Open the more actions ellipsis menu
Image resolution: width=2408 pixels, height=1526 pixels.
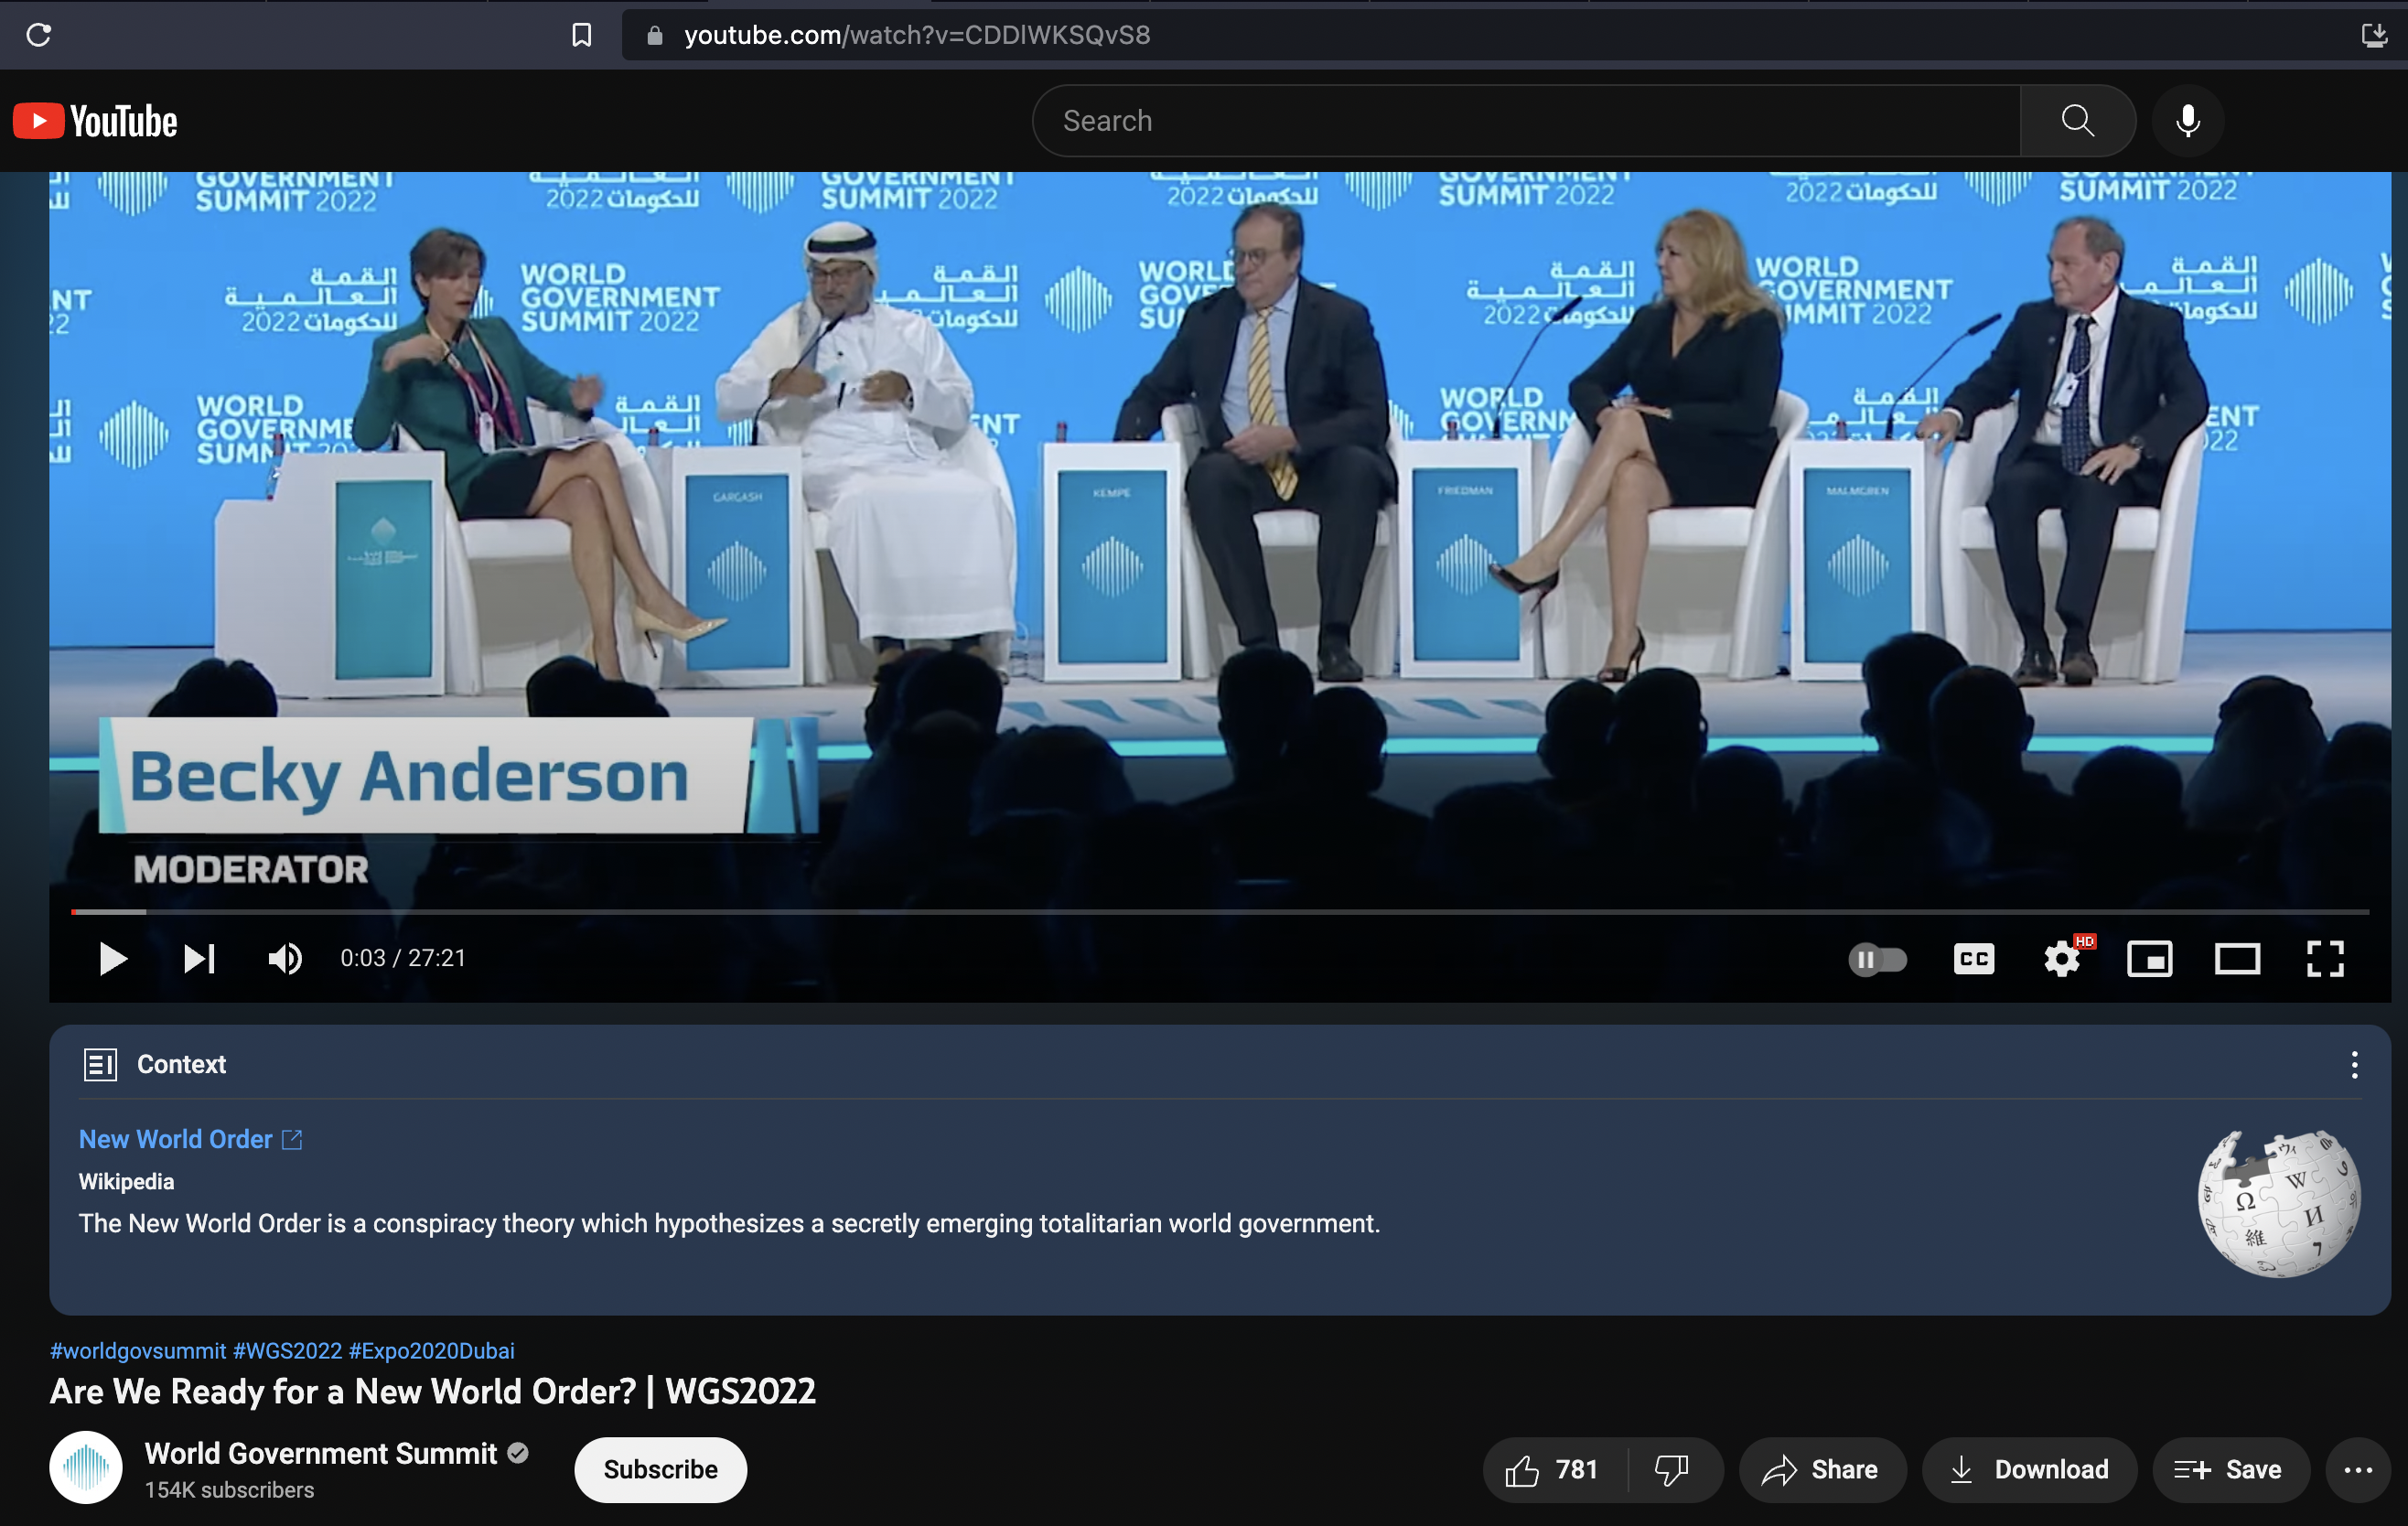point(2359,1470)
